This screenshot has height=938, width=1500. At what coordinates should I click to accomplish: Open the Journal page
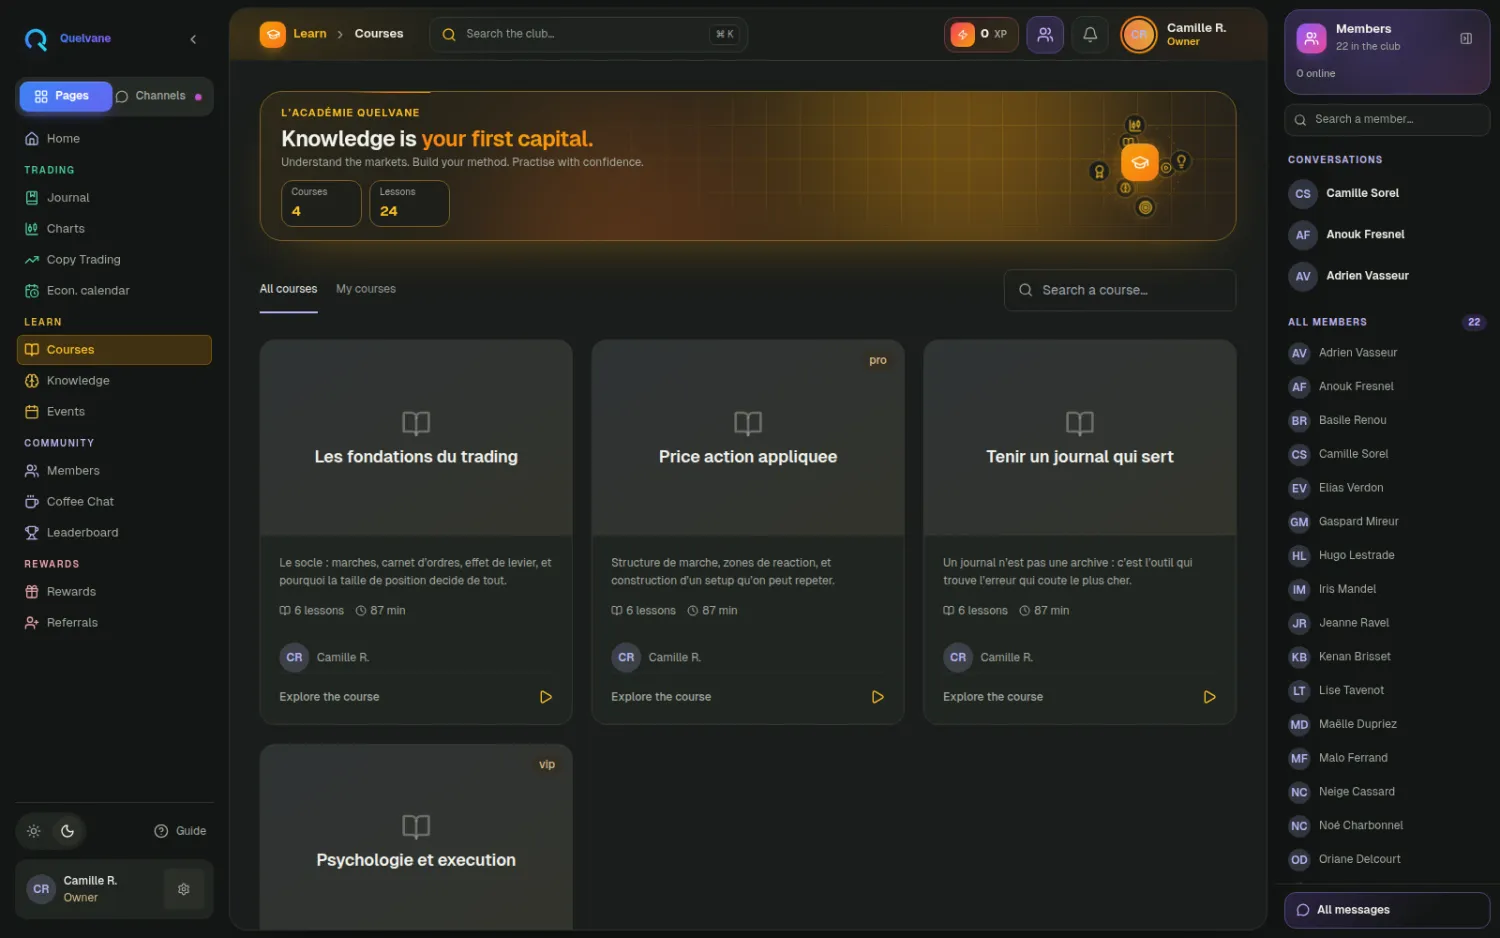click(x=114, y=198)
